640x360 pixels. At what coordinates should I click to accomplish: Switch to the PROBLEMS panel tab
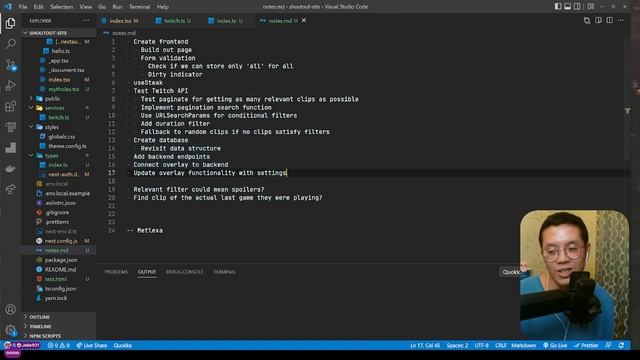116,272
